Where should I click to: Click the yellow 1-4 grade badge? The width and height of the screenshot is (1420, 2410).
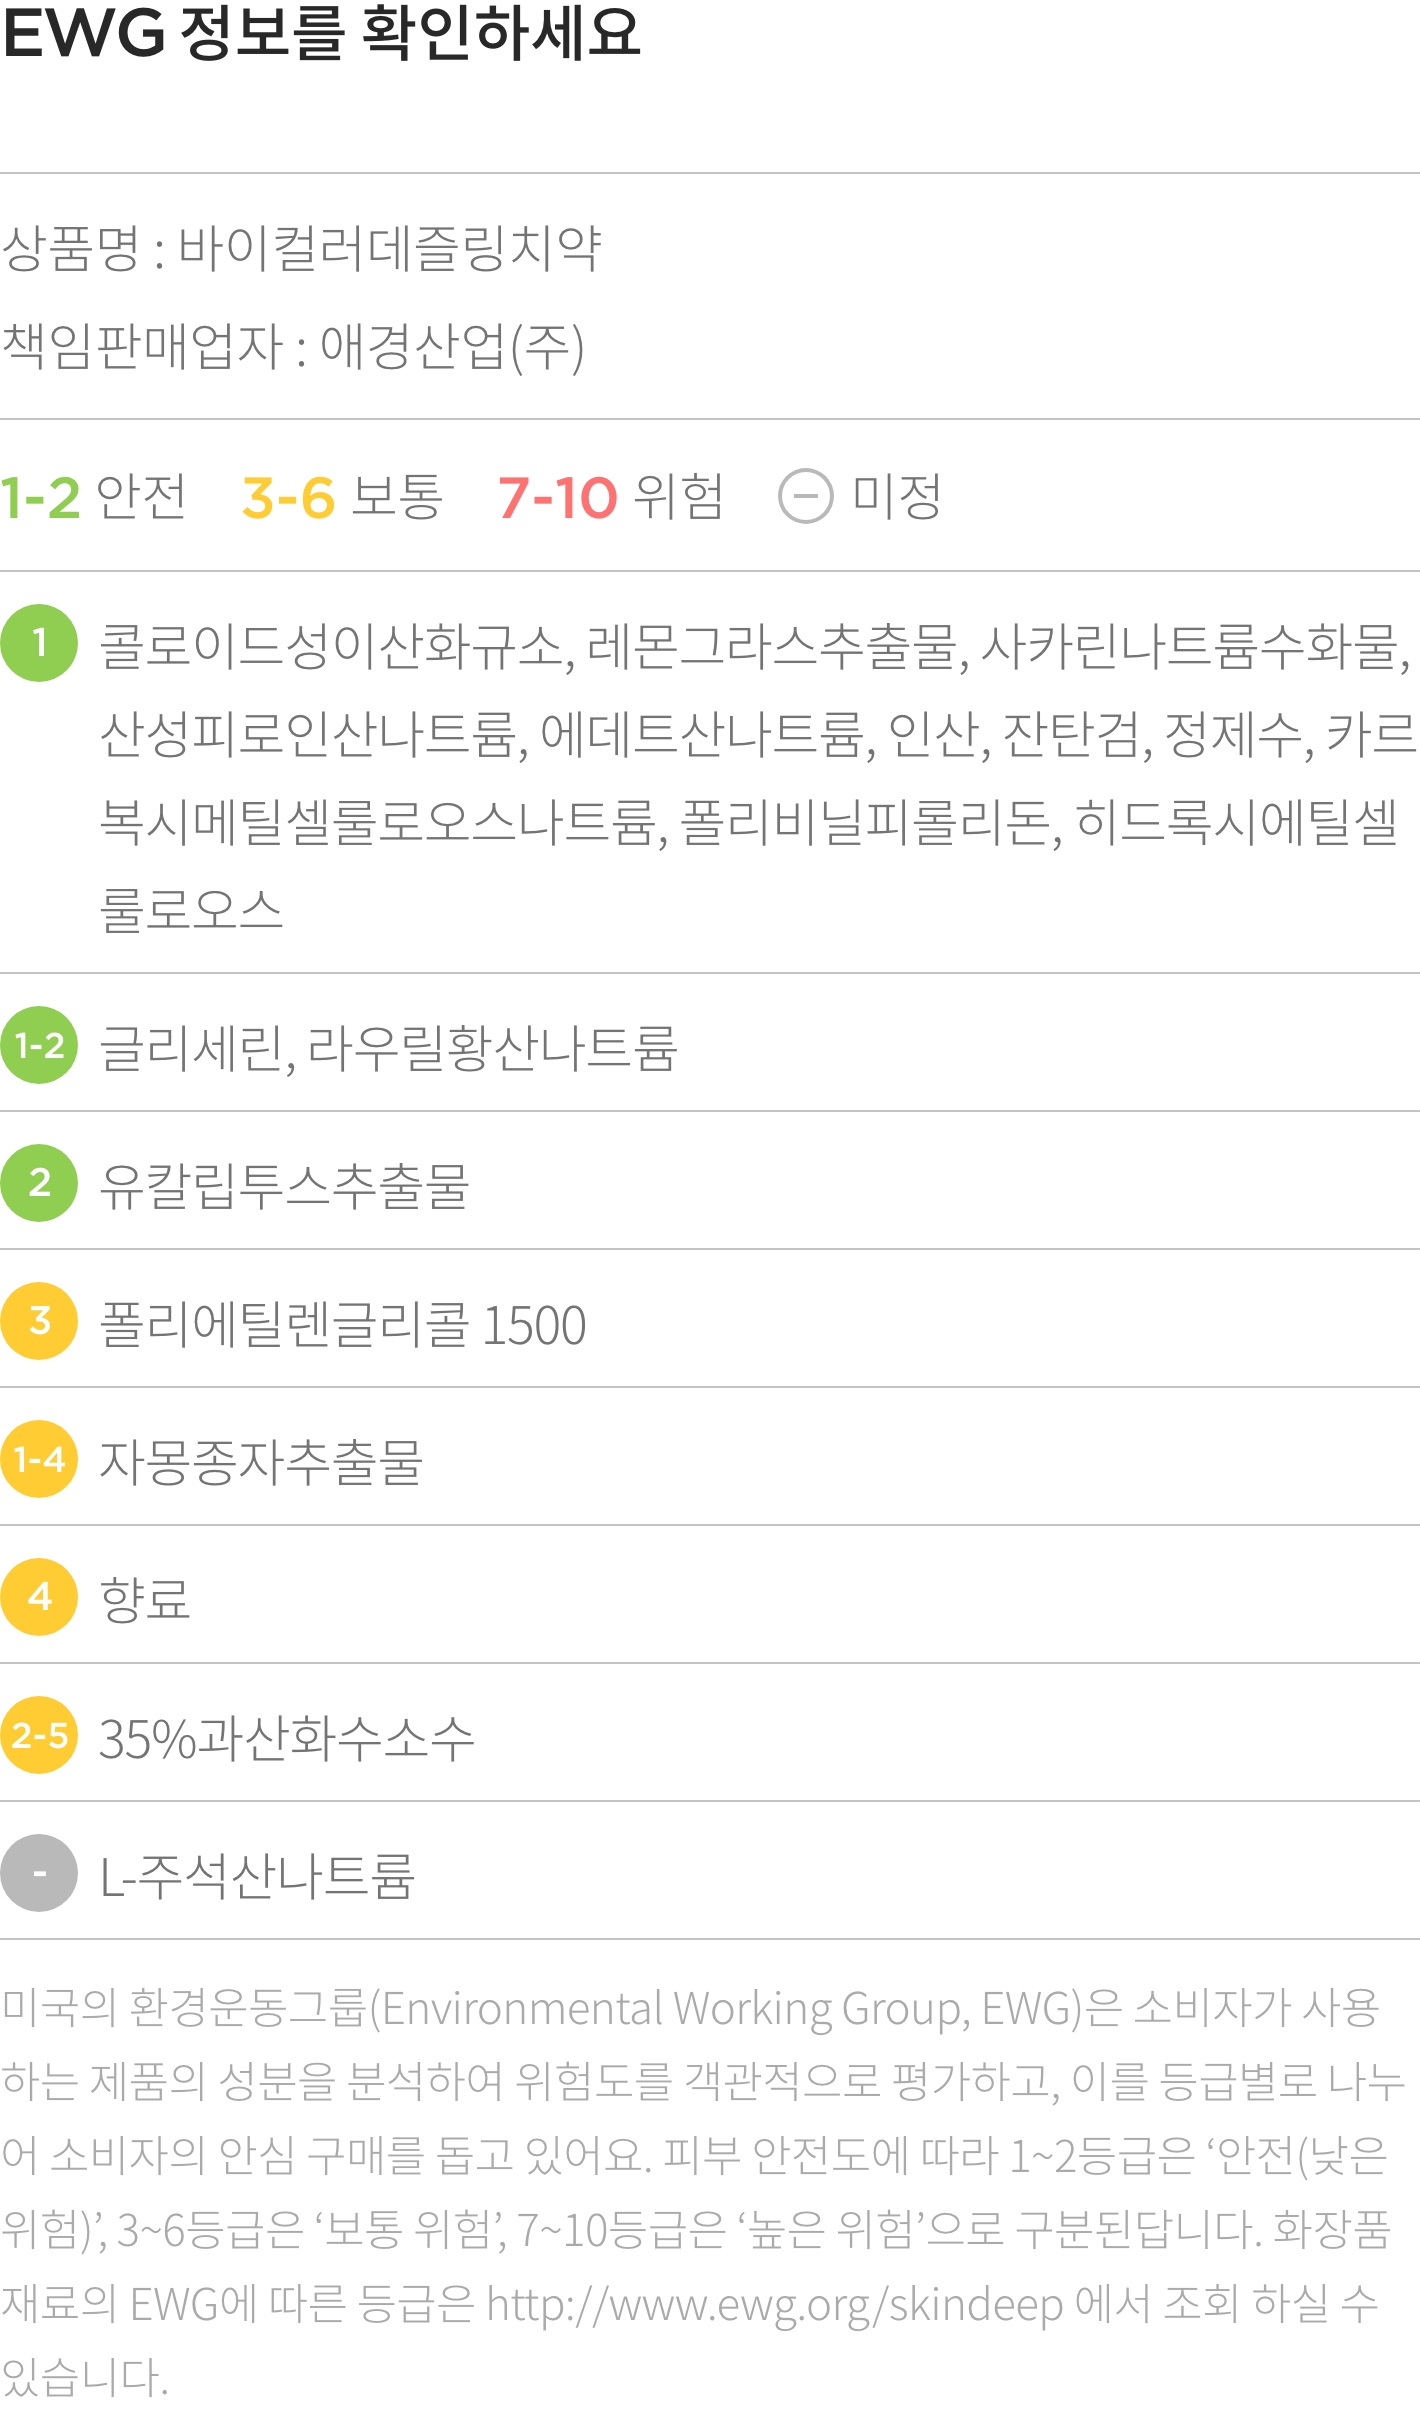[x=39, y=1459]
